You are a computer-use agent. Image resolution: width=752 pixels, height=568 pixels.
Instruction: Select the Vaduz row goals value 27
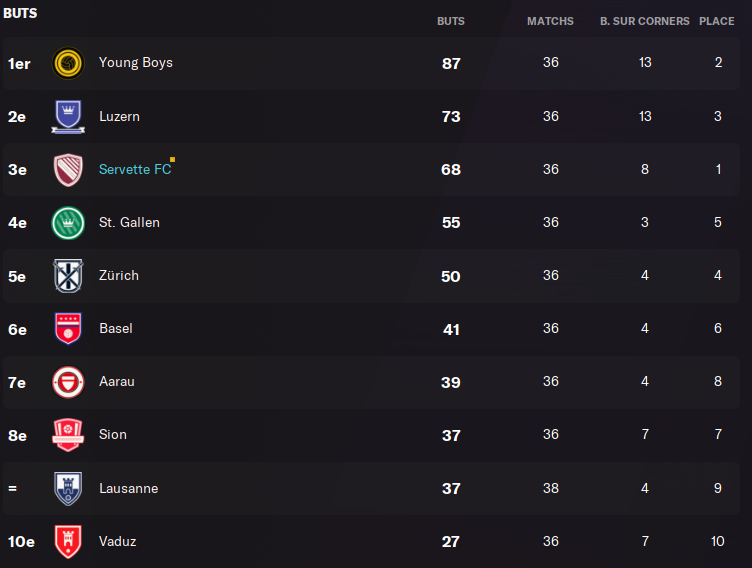(451, 542)
